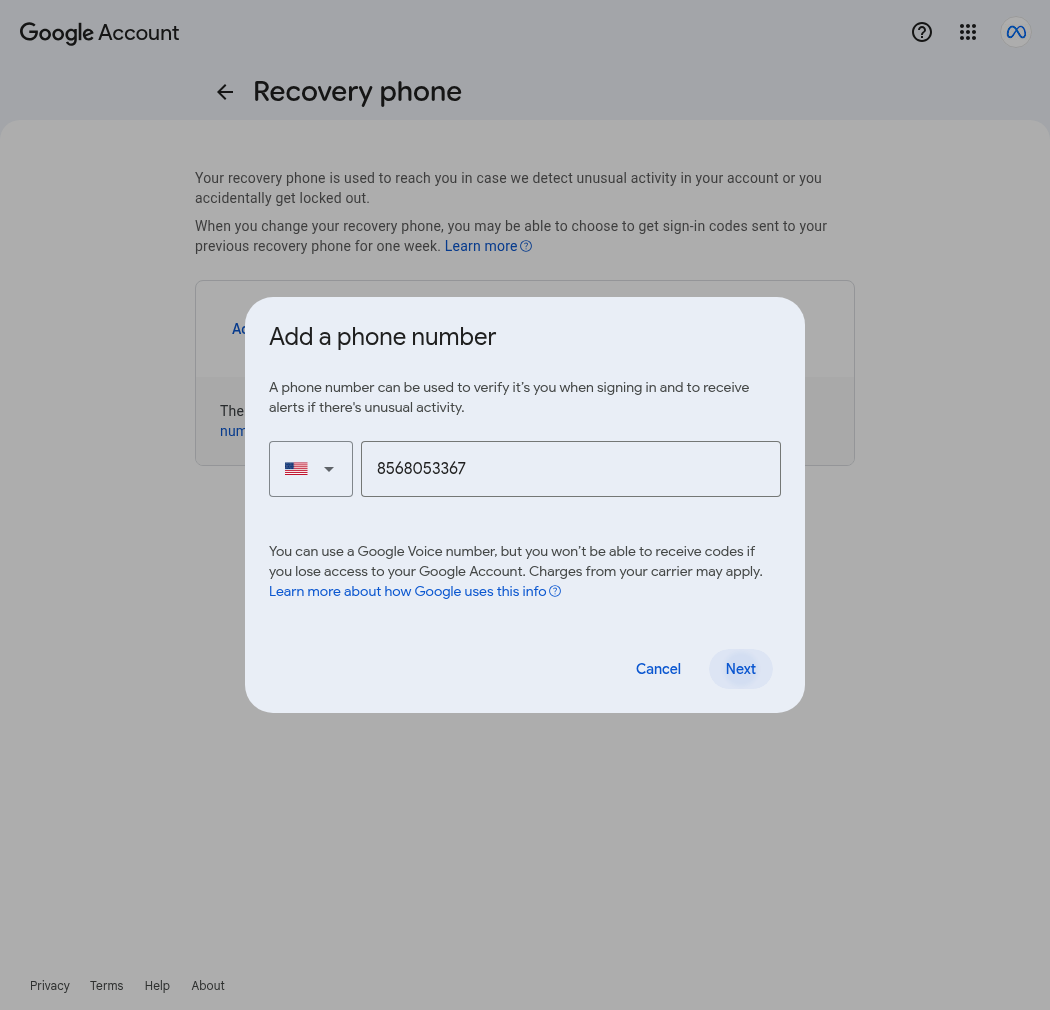Image resolution: width=1050 pixels, height=1010 pixels.
Task: Open the Help footer link
Action: coord(157,986)
